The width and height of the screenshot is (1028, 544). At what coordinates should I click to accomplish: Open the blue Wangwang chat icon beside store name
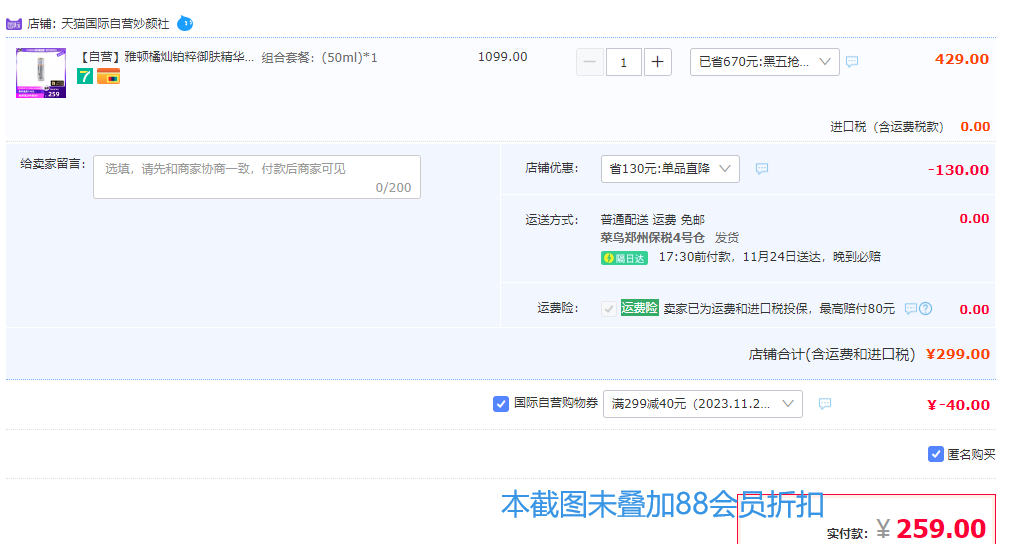click(x=185, y=24)
